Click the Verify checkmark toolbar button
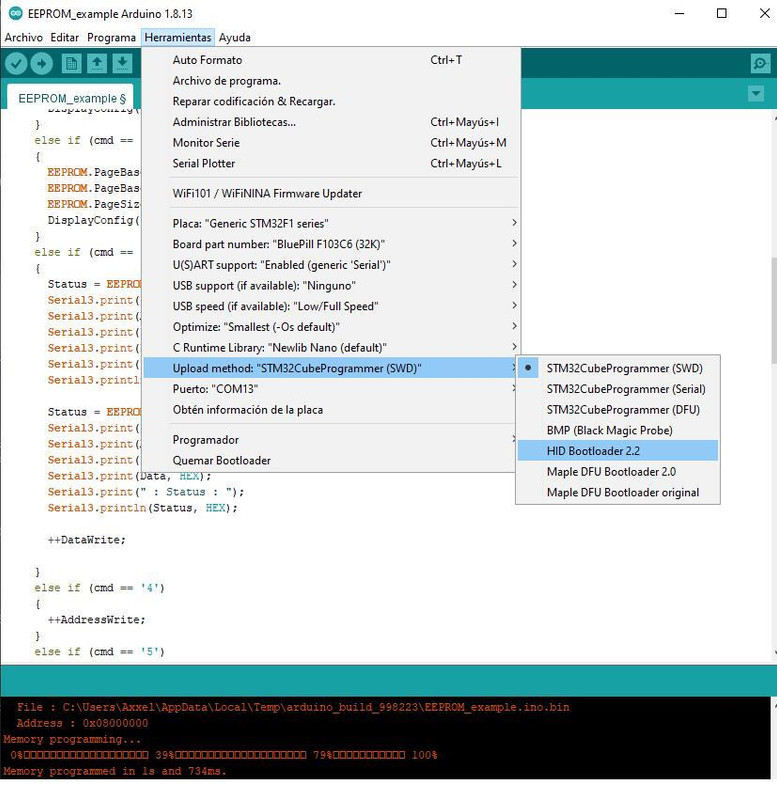Image resolution: width=777 pixels, height=800 pixels. coord(16,64)
